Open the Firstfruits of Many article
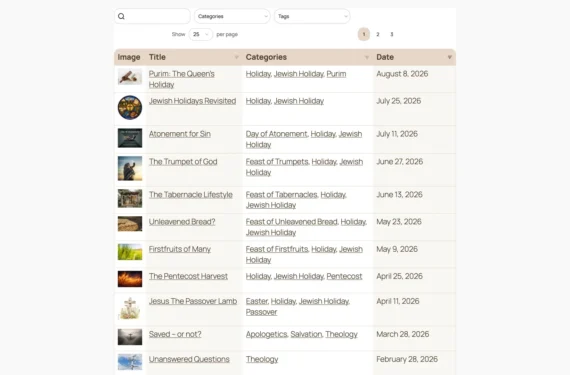The height and width of the screenshot is (375, 570). click(180, 249)
